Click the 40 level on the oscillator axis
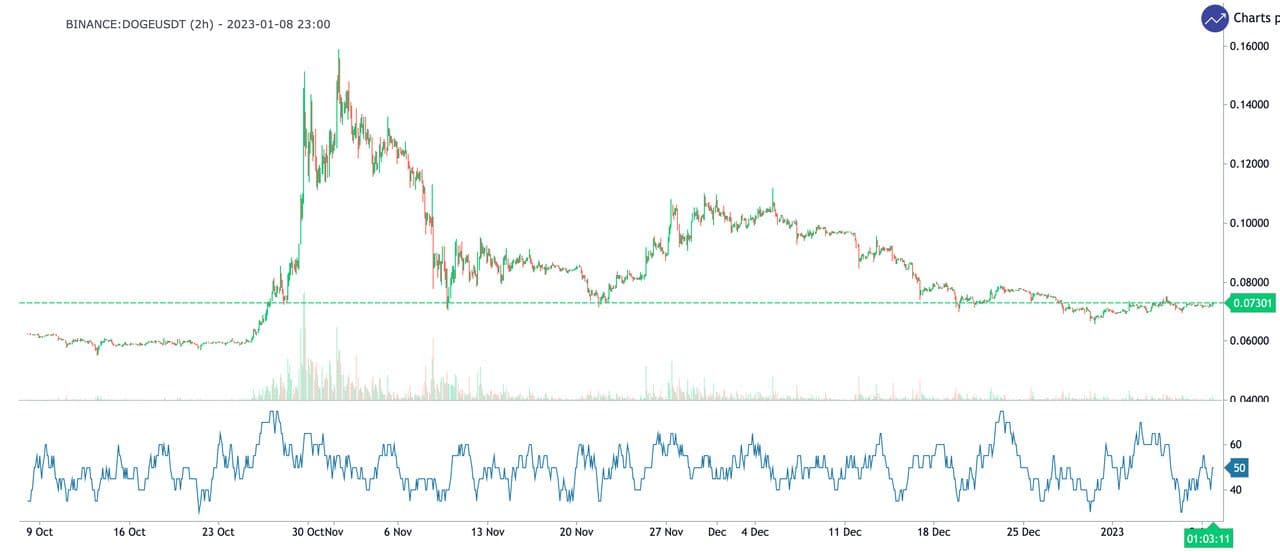This screenshot has height=552, width=1280. (x=1235, y=490)
